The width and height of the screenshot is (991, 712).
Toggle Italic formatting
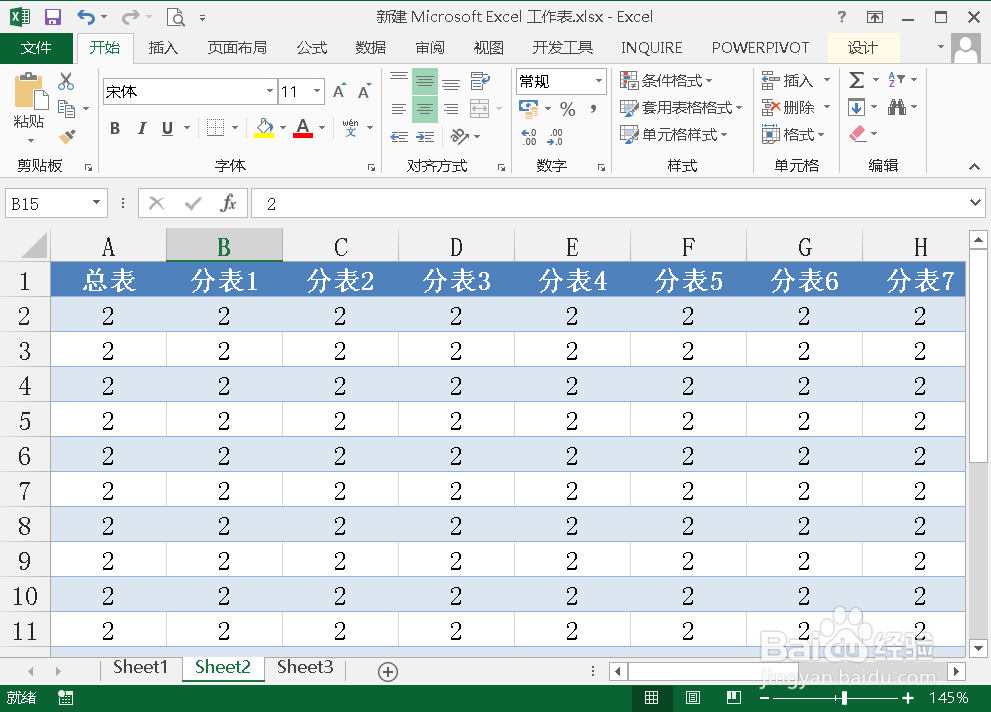coord(142,128)
